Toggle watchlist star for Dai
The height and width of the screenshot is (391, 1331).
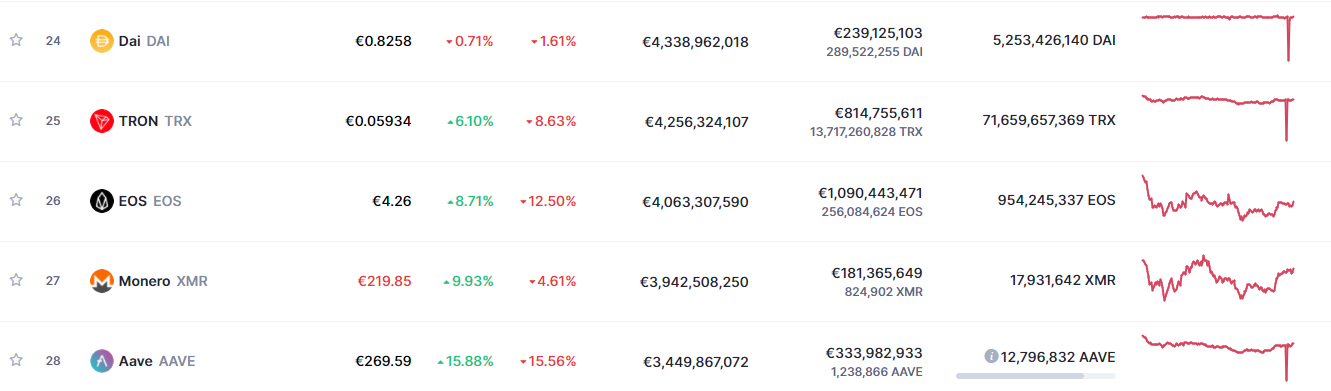click(16, 40)
